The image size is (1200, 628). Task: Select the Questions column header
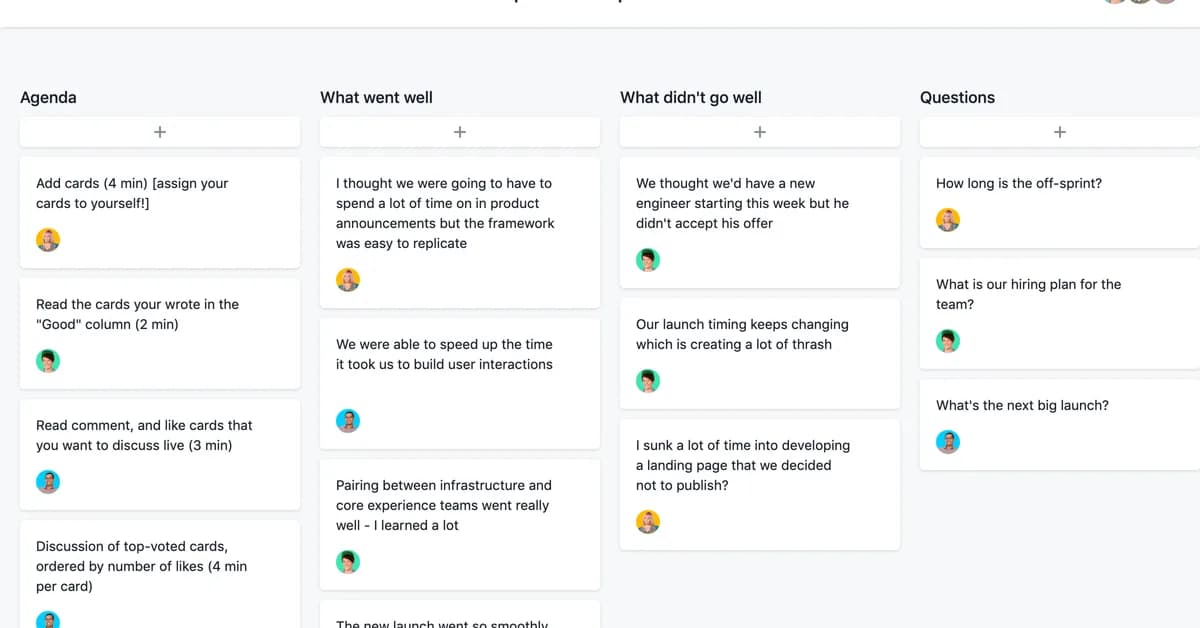click(957, 97)
